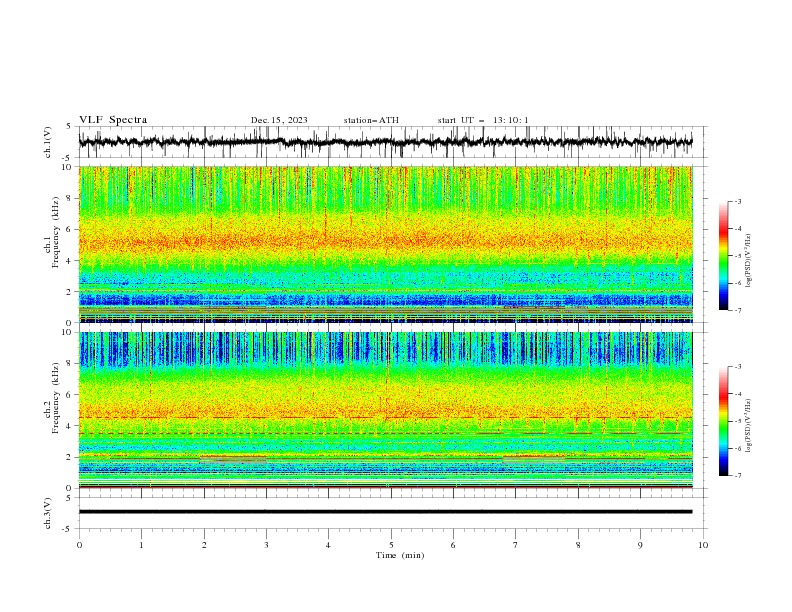The image size is (792, 612).
Task: Click tick label "10" at the Time axis end
Action: [x=703, y=545]
